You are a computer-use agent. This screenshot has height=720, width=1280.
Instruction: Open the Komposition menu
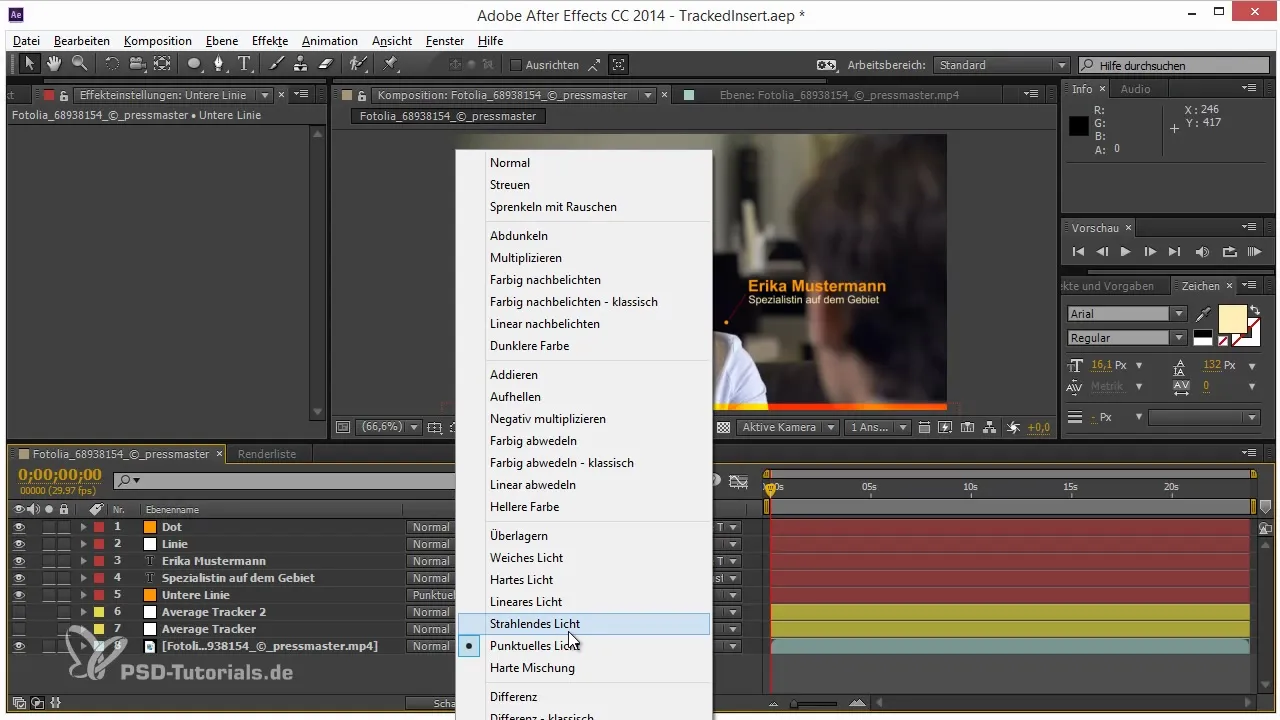(x=158, y=41)
